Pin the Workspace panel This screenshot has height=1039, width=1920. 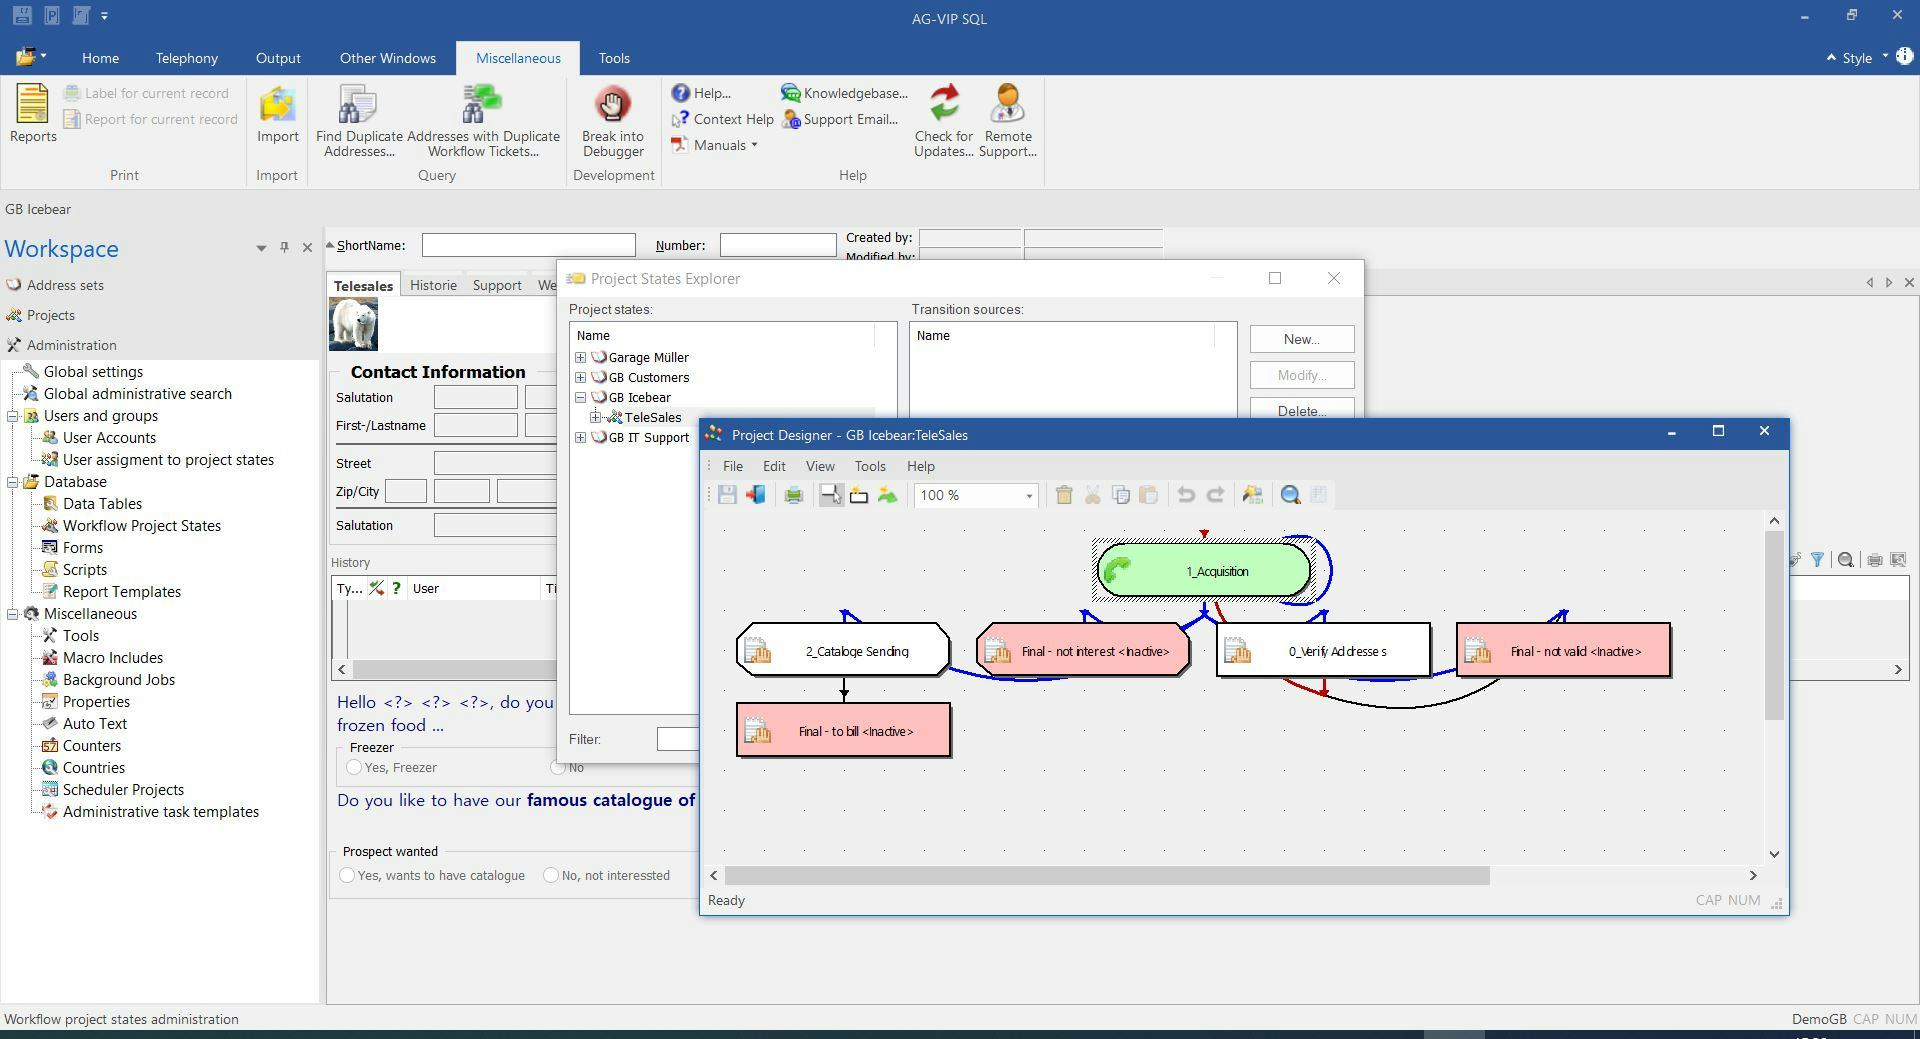pyautogui.click(x=284, y=247)
